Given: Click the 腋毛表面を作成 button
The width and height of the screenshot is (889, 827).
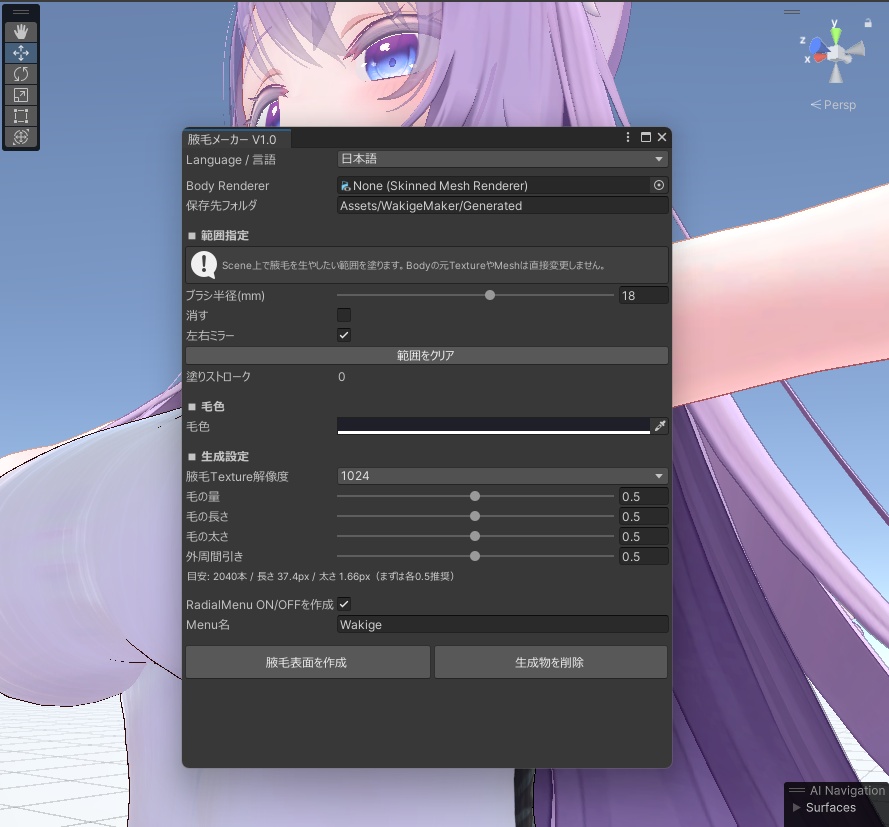Looking at the screenshot, I should pos(307,662).
